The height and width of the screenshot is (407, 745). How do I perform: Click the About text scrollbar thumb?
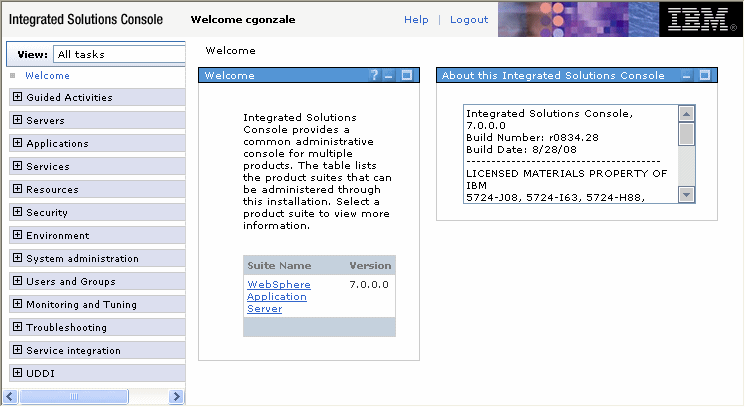[686, 134]
